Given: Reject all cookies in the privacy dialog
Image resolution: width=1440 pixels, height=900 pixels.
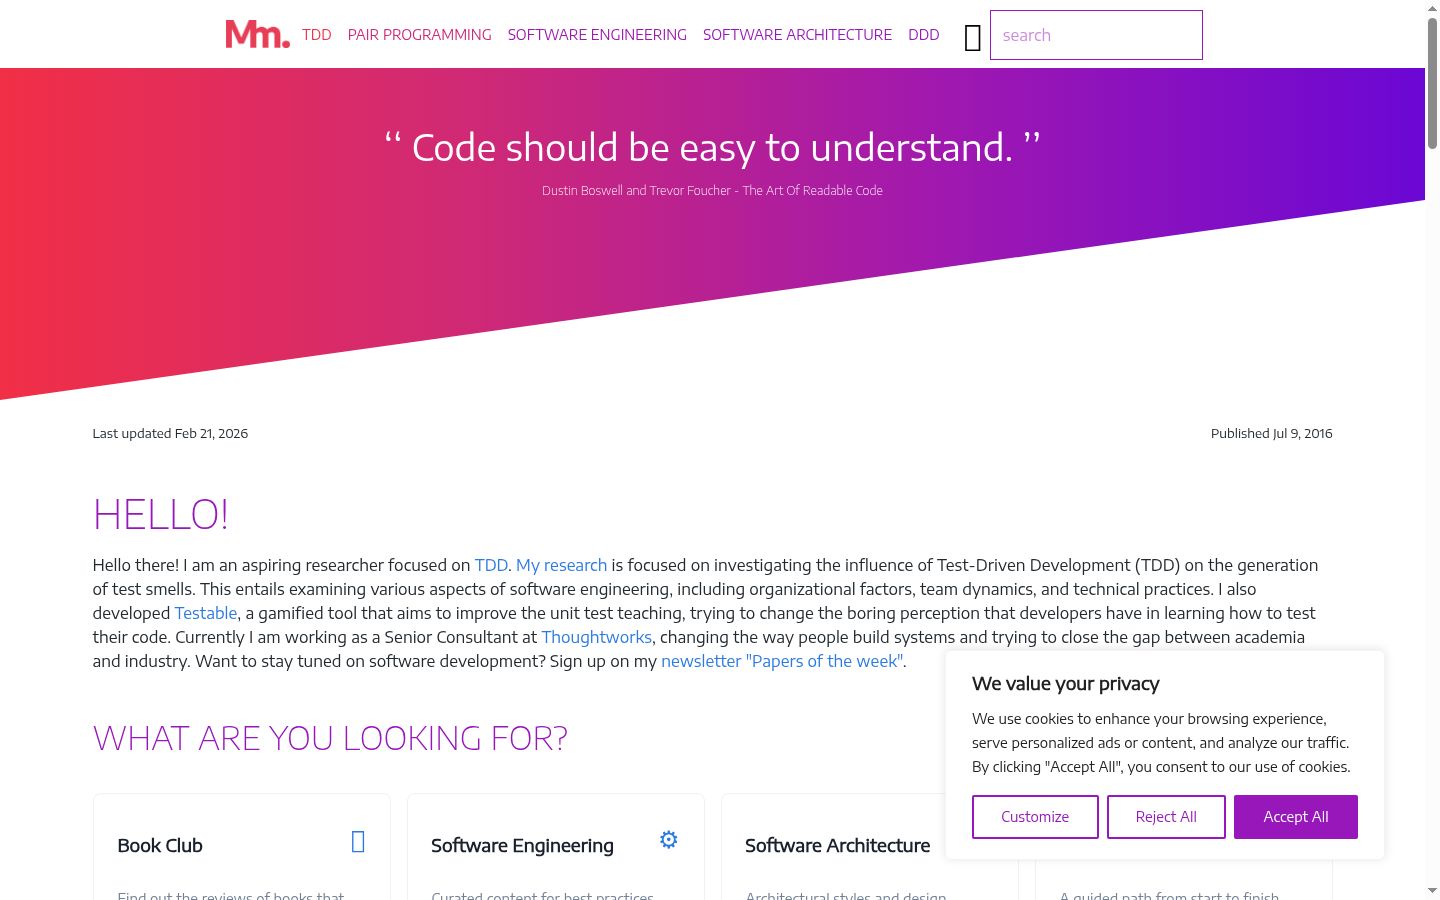Looking at the screenshot, I should 1166,817.
